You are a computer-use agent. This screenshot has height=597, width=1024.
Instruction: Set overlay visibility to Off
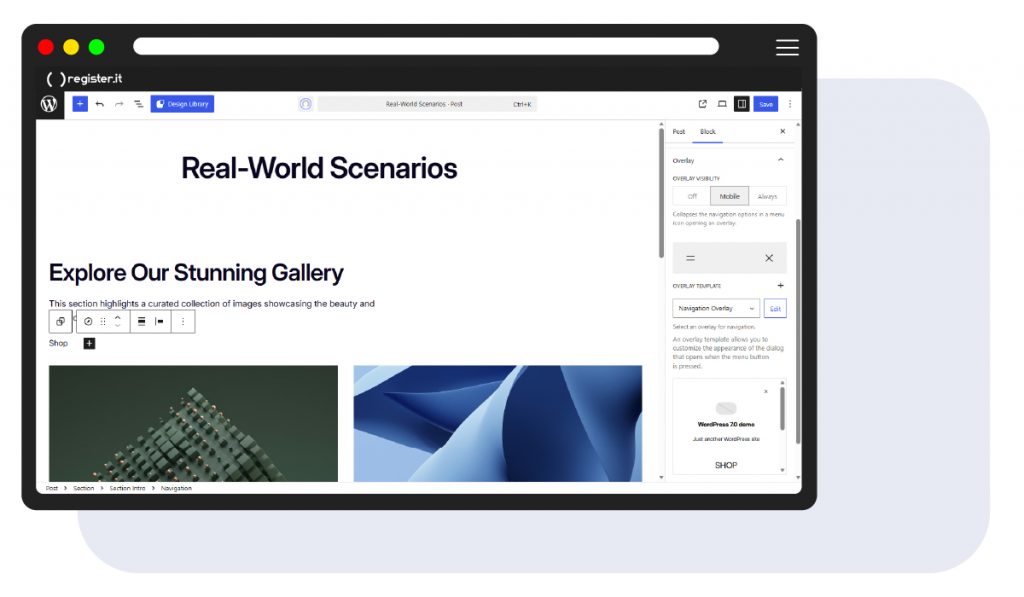pyautogui.click(x=691, y=196)
